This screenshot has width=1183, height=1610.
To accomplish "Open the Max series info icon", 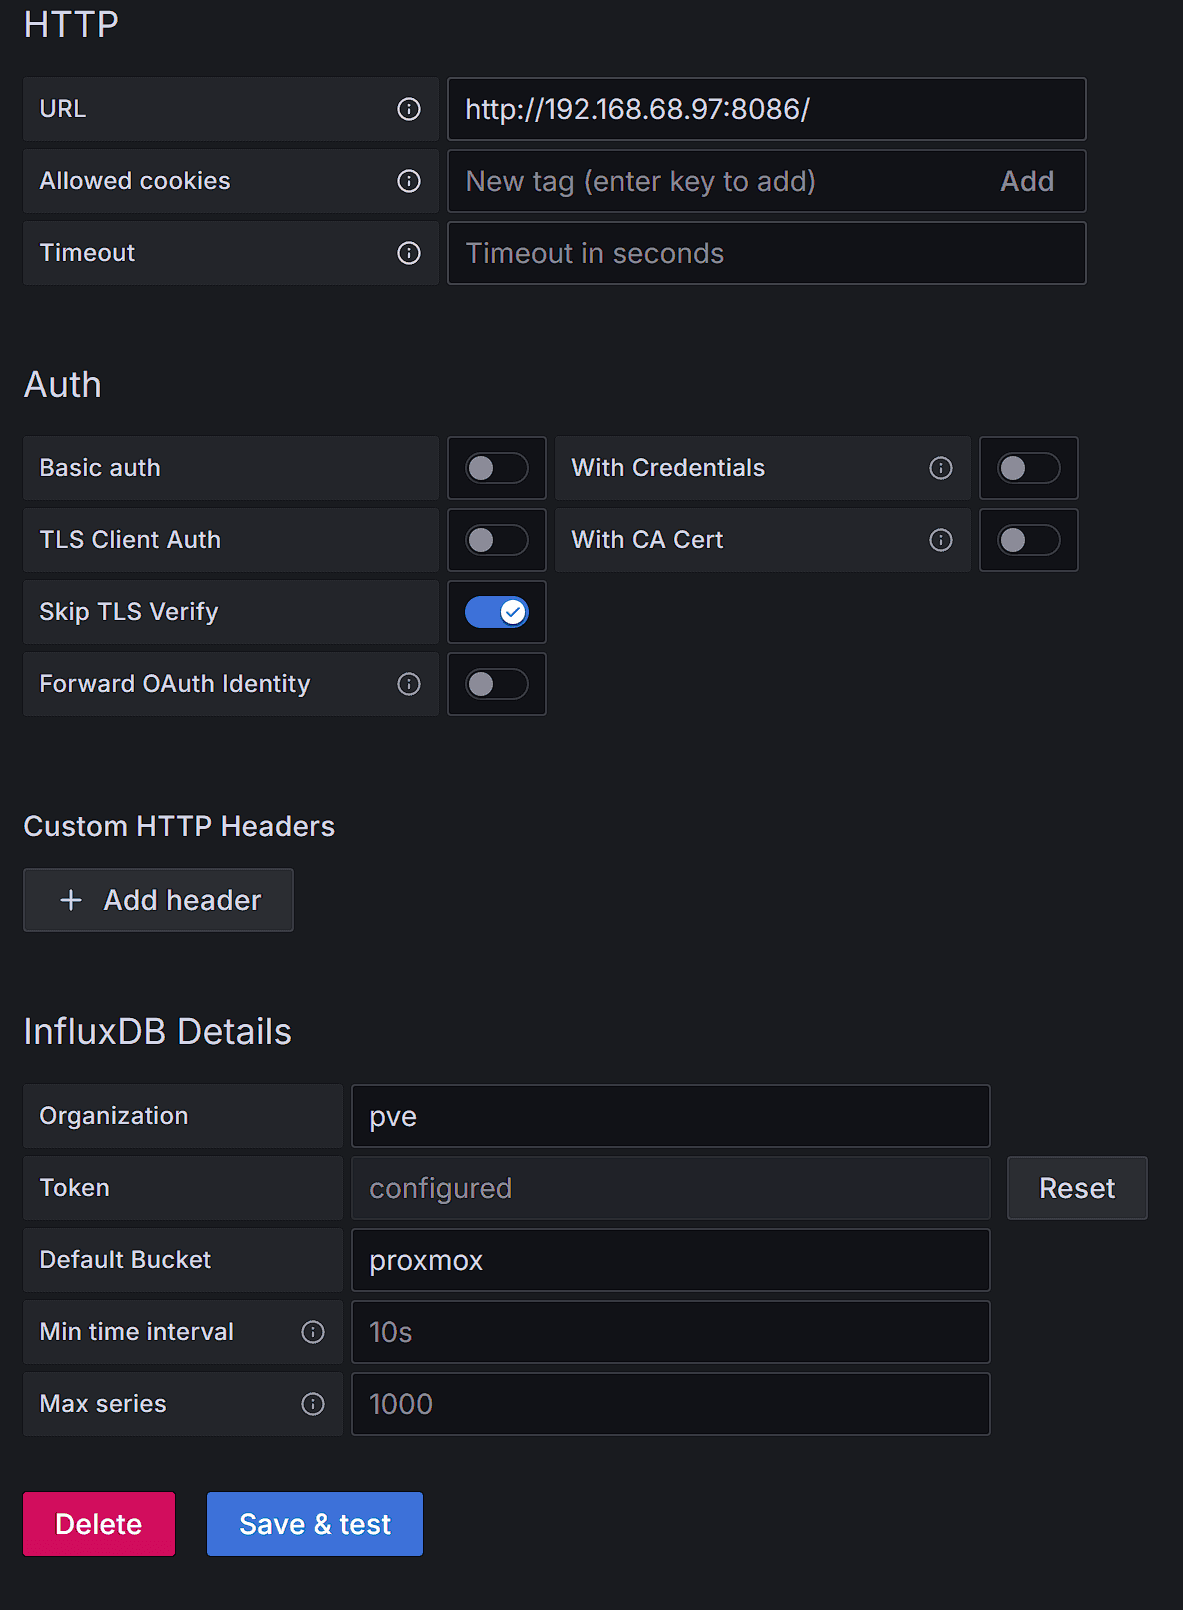I will (x=313, y=1404).
